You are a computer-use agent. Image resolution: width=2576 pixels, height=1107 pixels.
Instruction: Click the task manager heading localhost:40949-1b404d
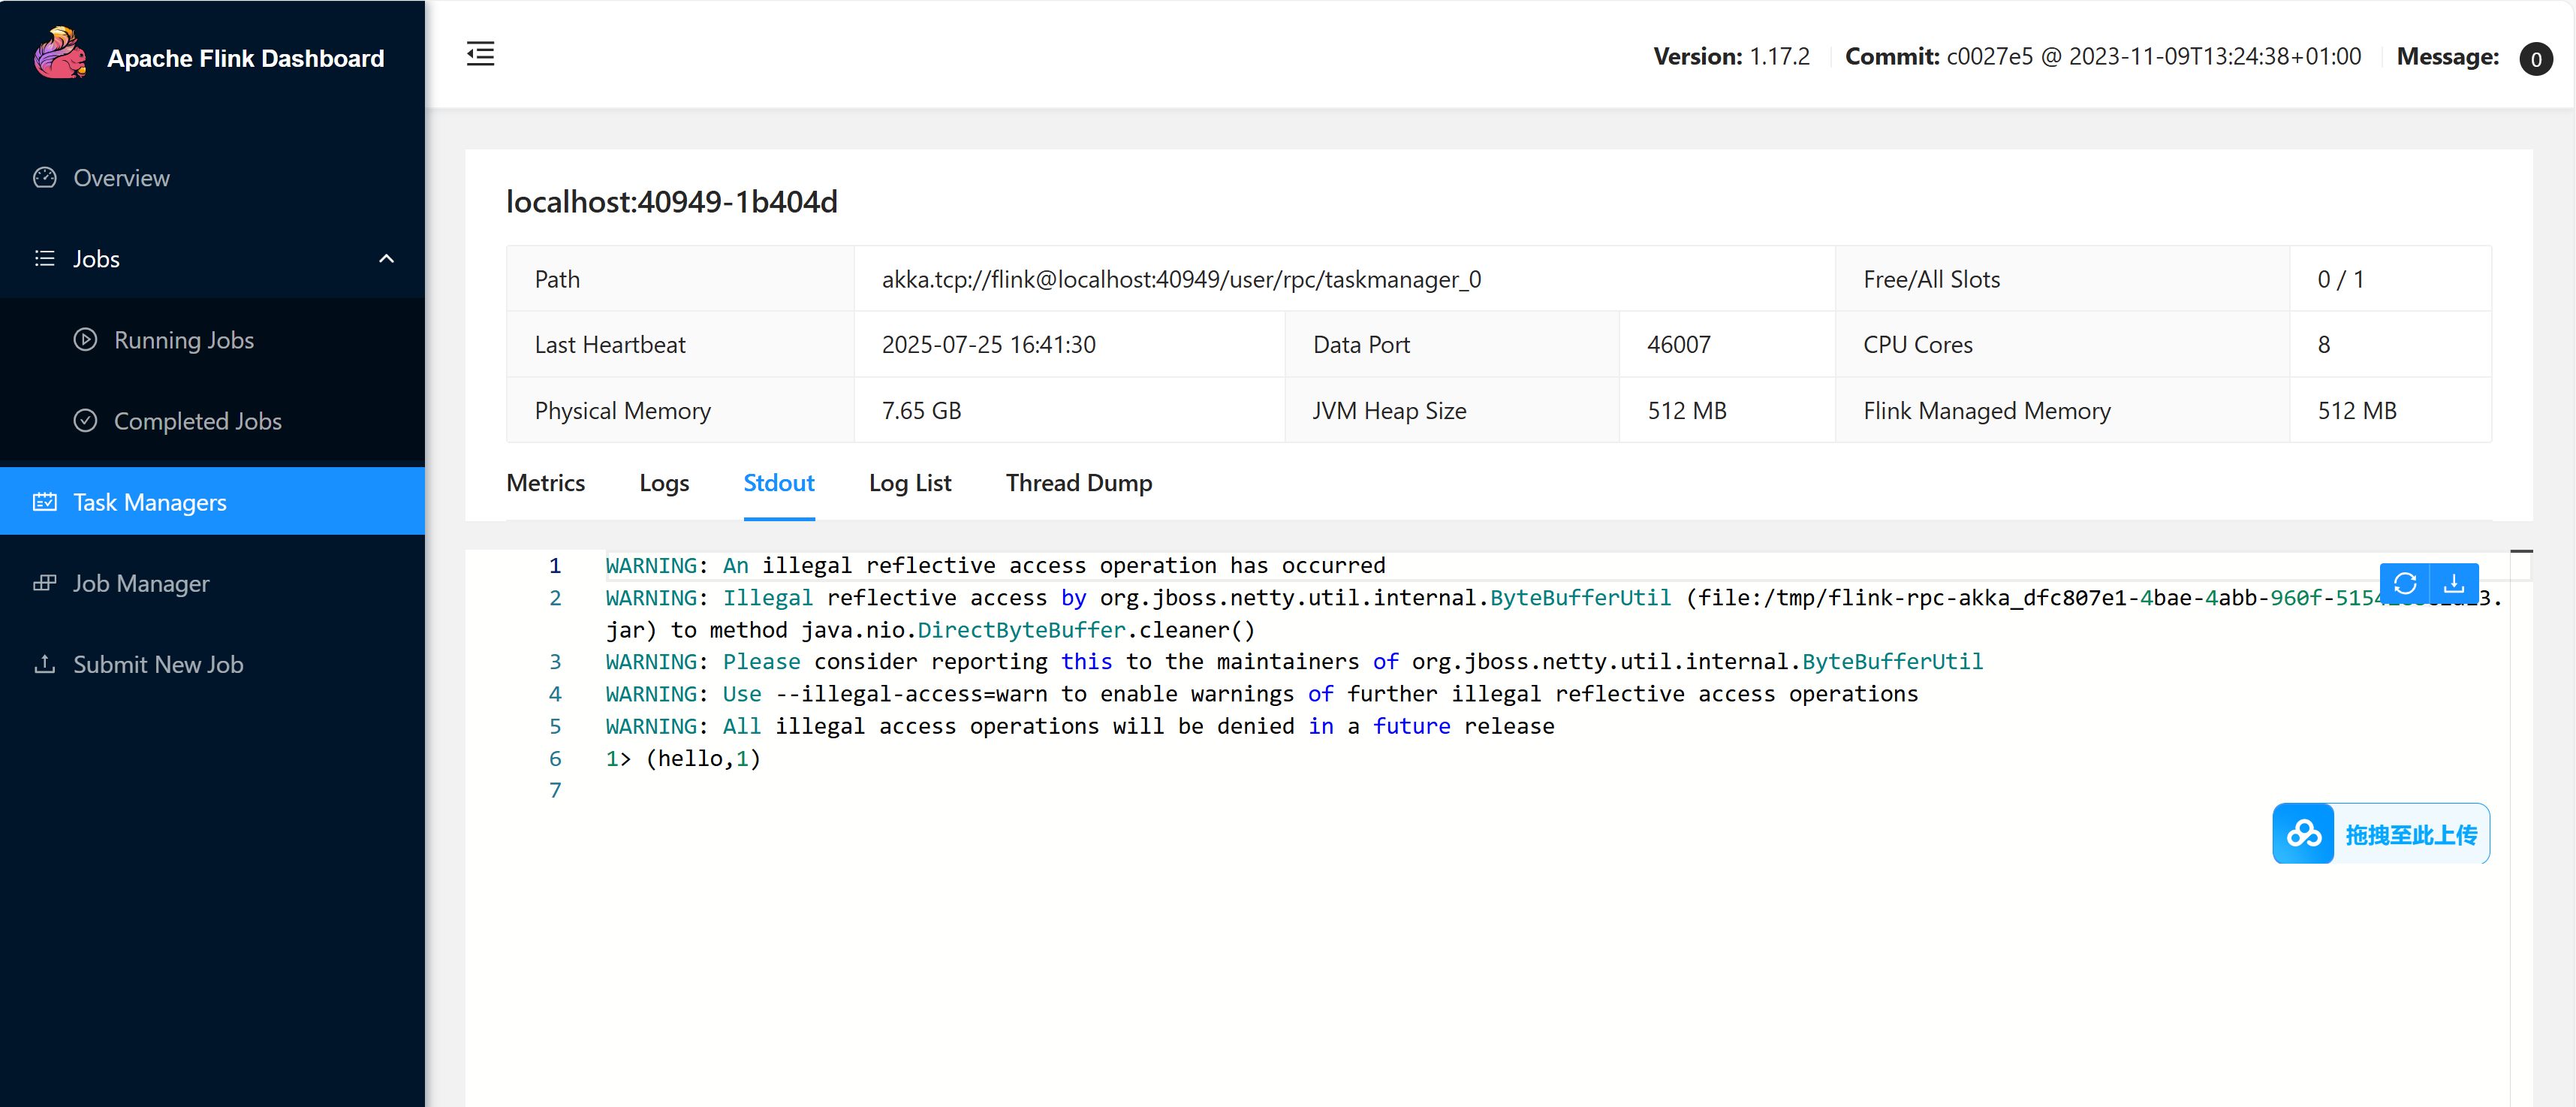671,201
